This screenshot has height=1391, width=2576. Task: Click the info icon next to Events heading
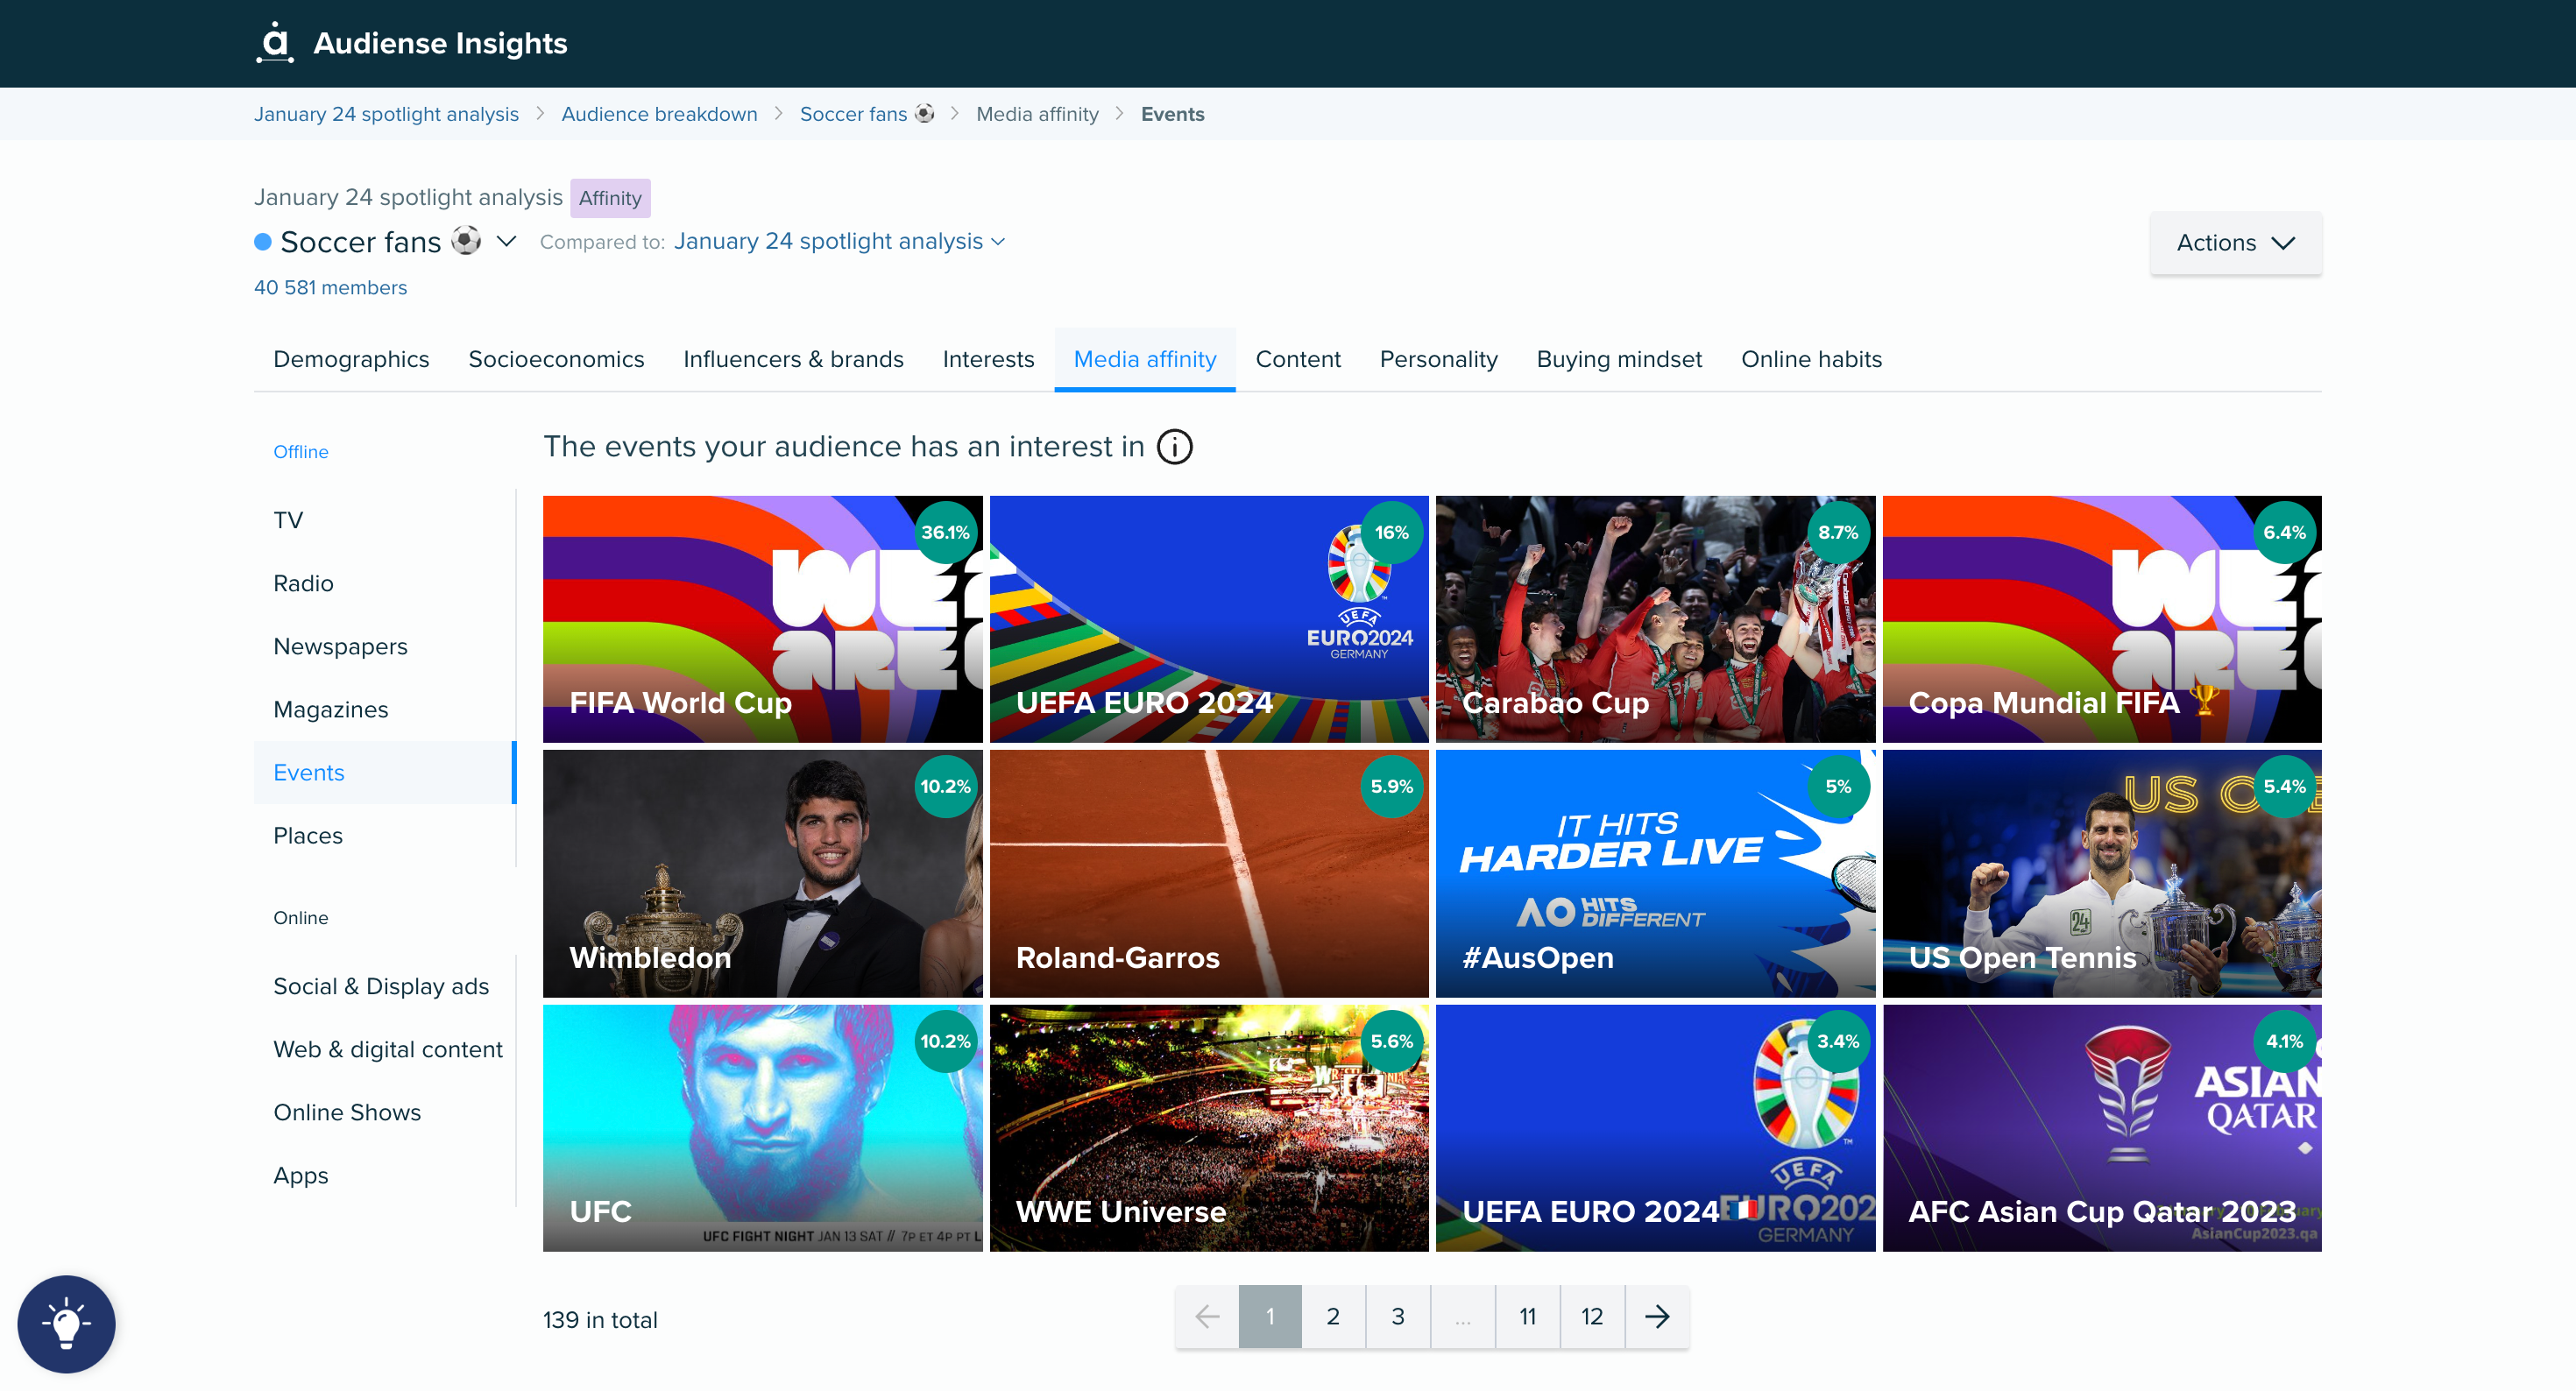(1177, 447)
